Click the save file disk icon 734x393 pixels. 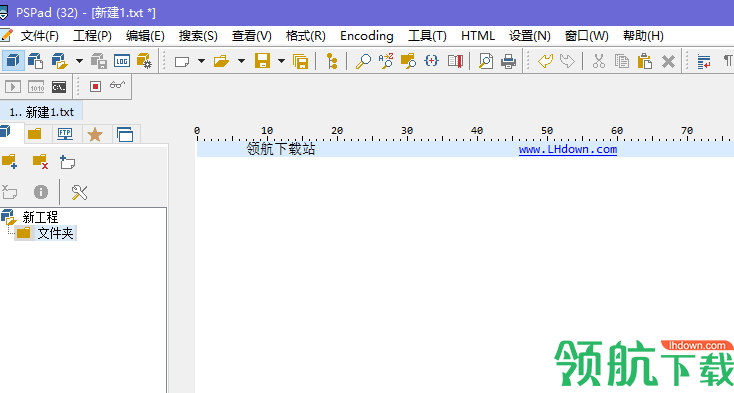click(262, 61)
